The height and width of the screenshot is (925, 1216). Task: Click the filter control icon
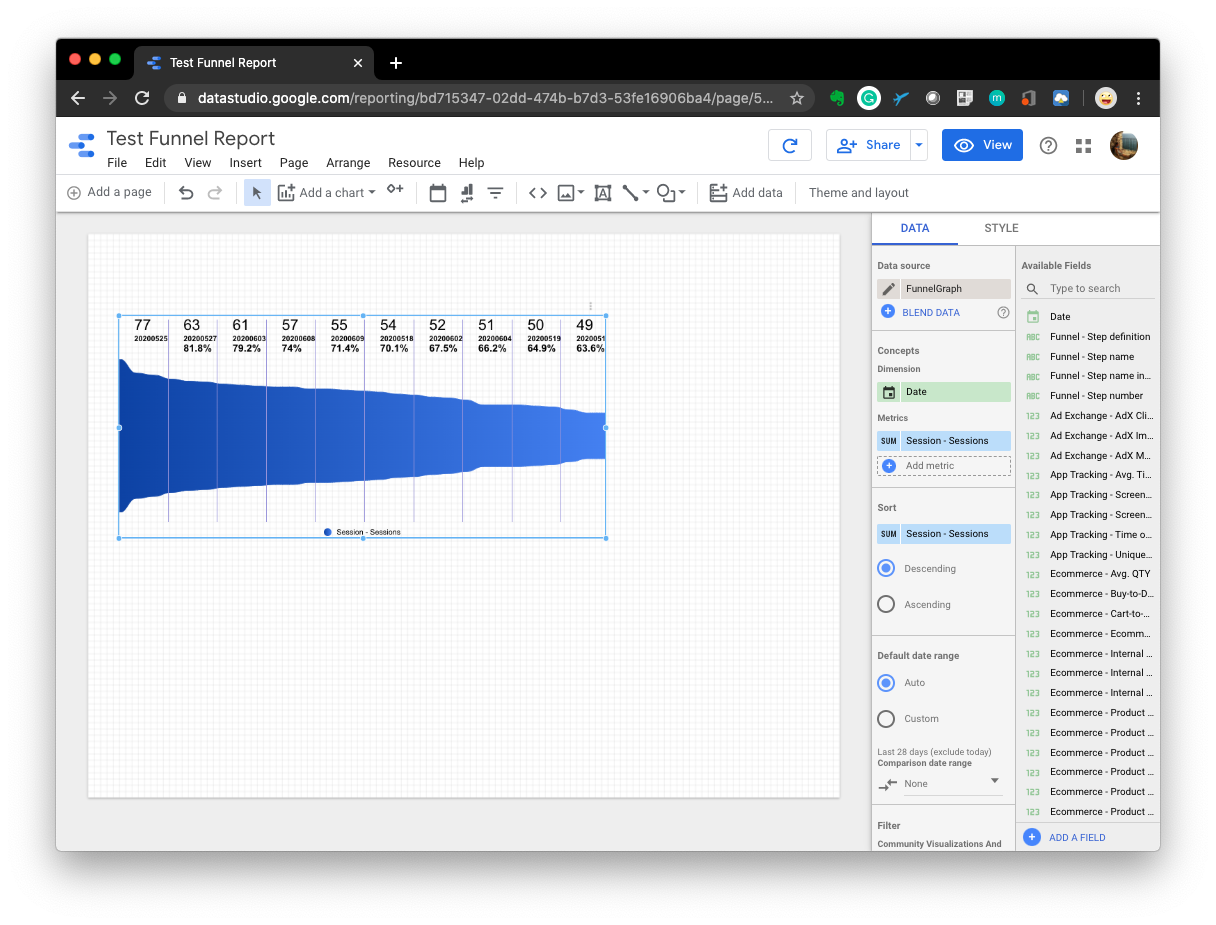[495, 192]
